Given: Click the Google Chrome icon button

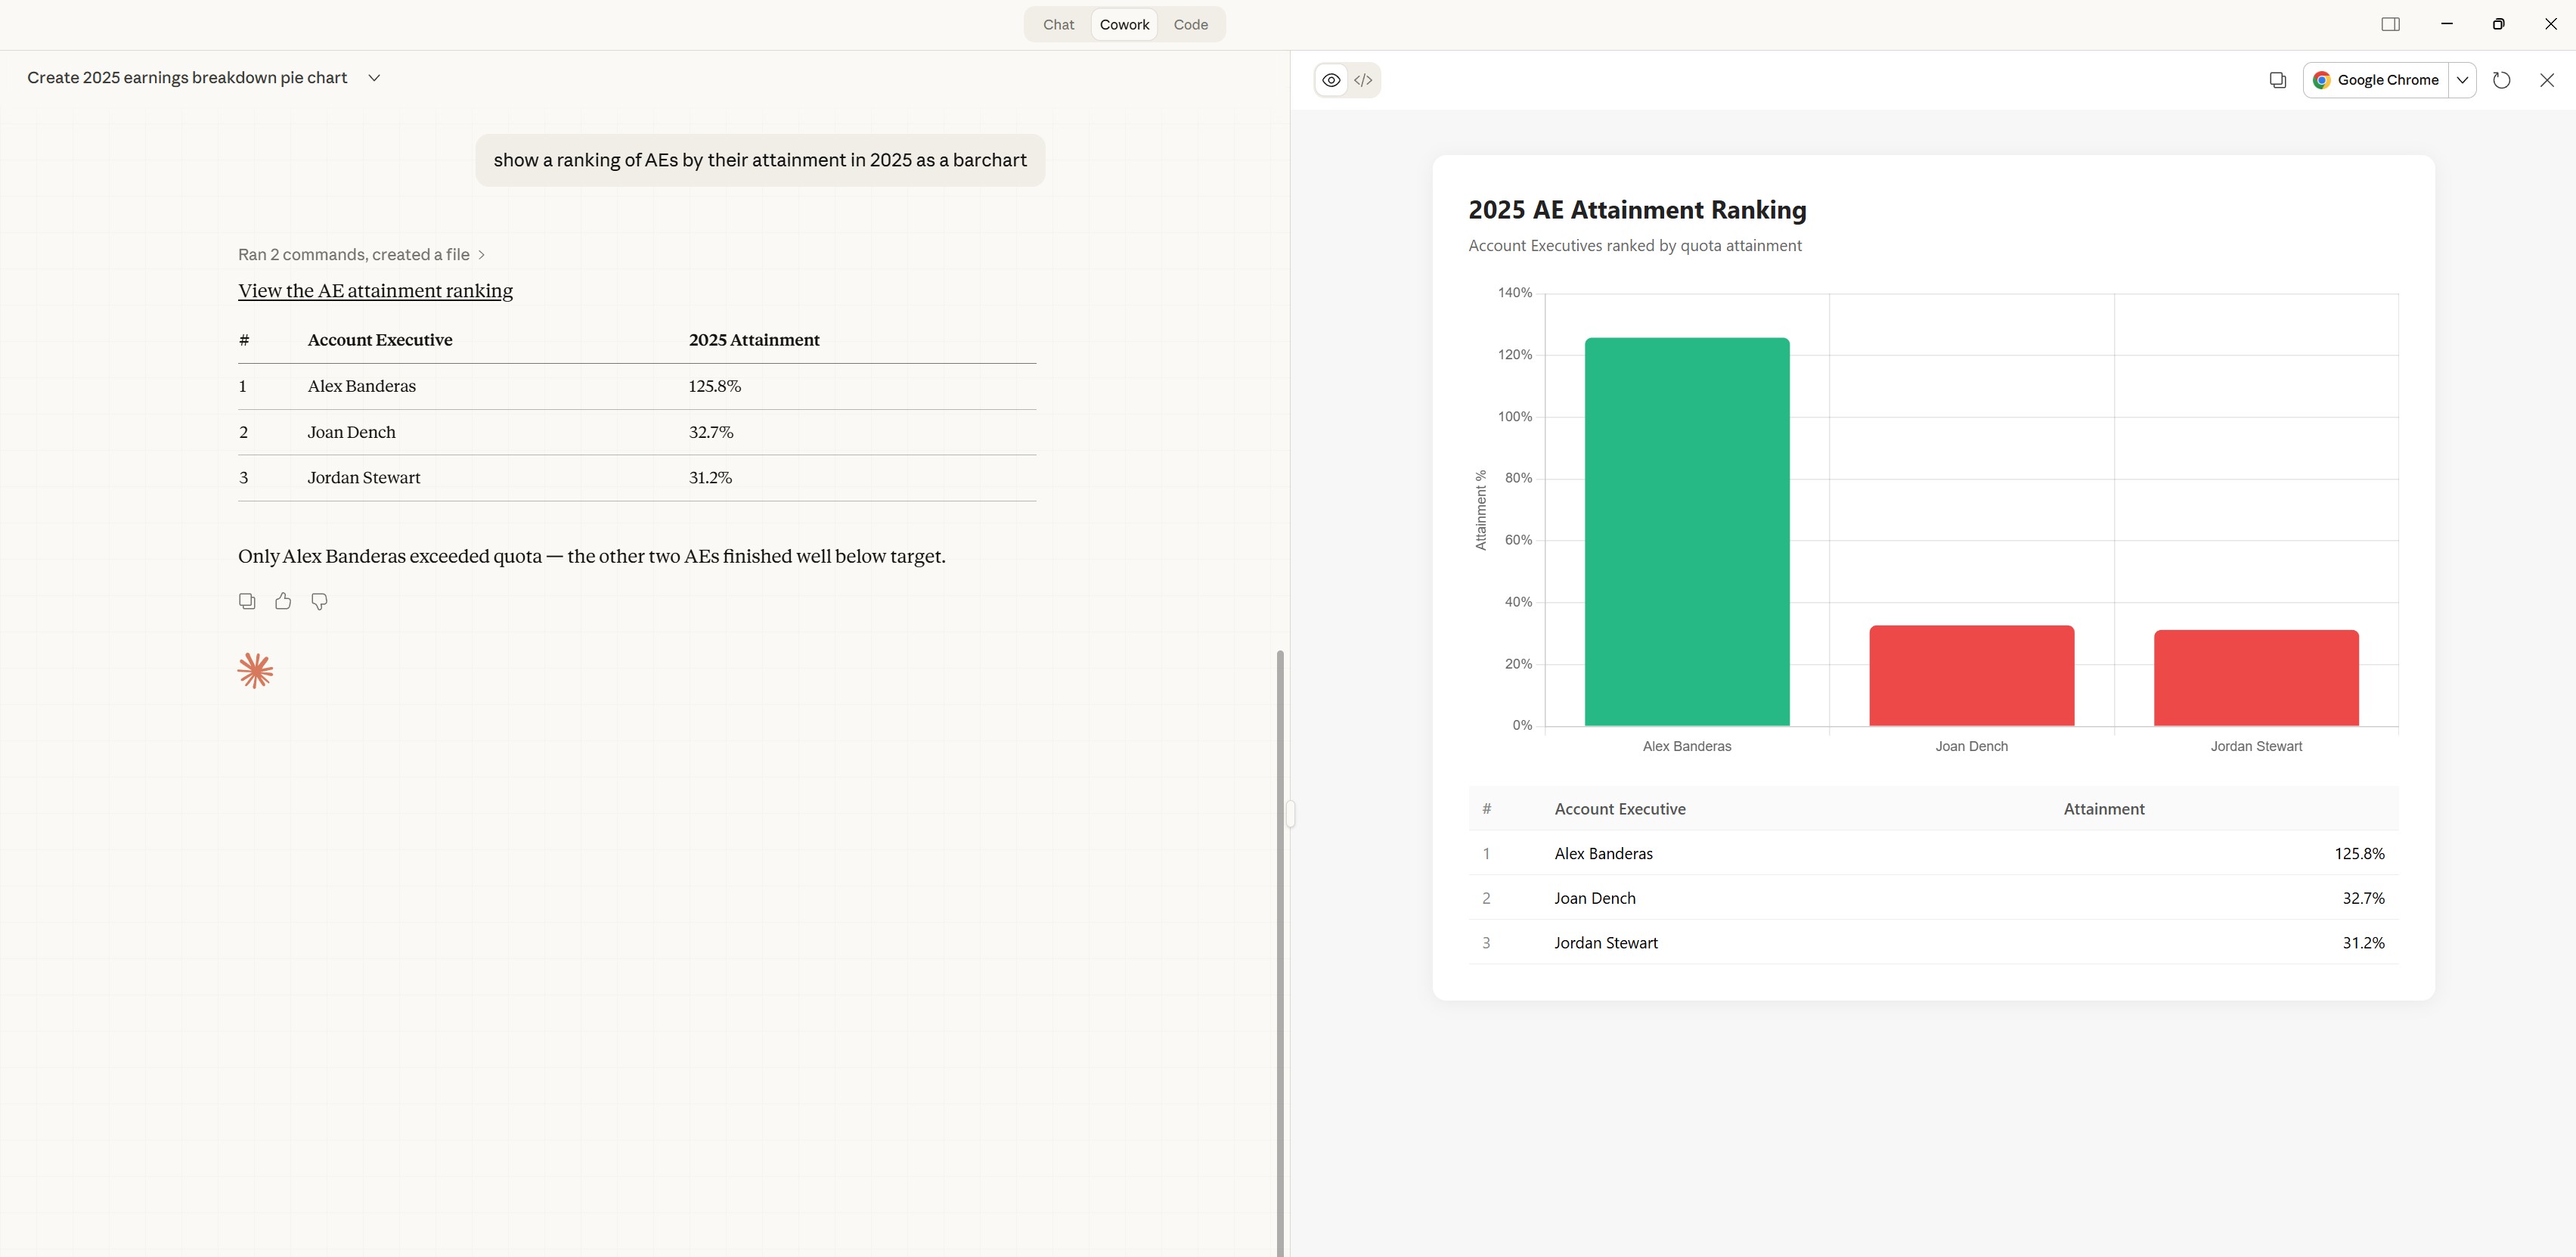Looking at the screenshot, I should pyautogui.click(x=2376, y=80).
